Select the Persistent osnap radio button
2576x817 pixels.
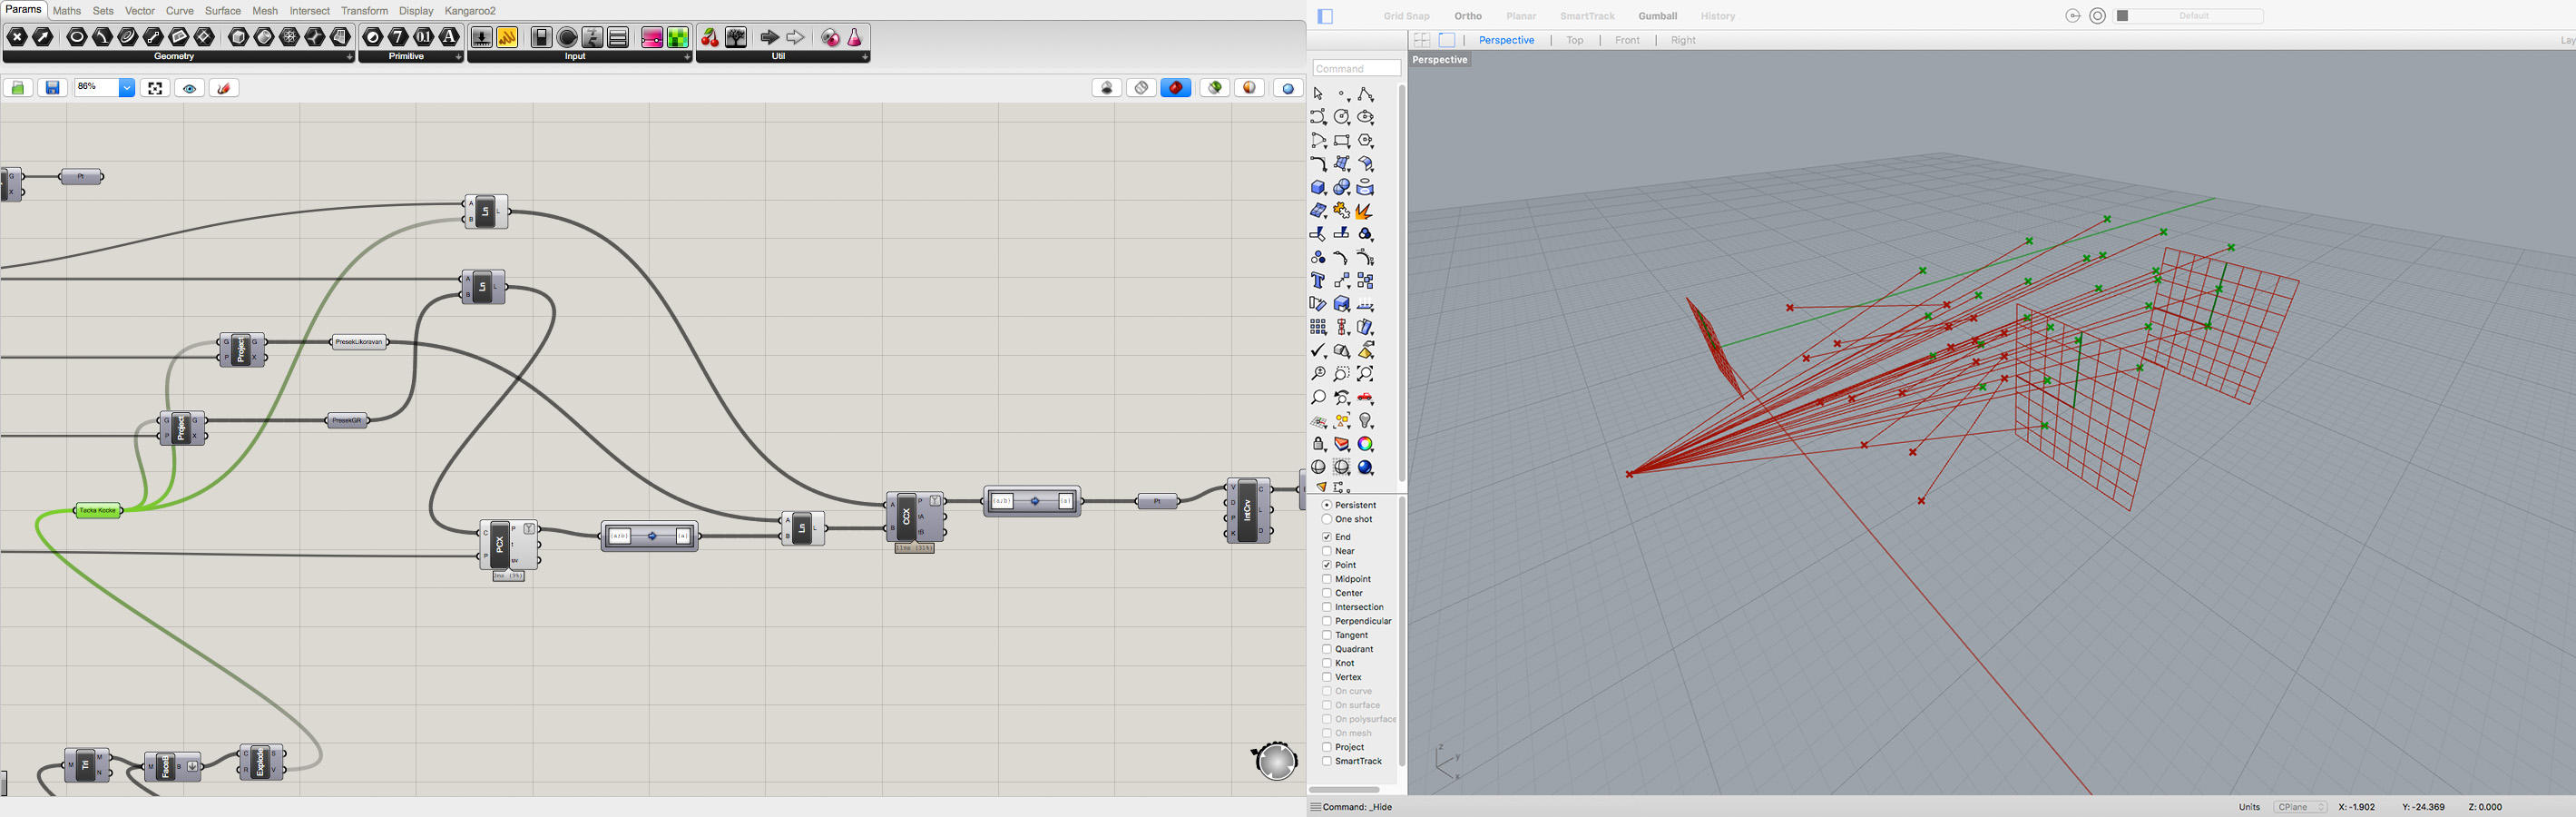[x=1326, y=505]
